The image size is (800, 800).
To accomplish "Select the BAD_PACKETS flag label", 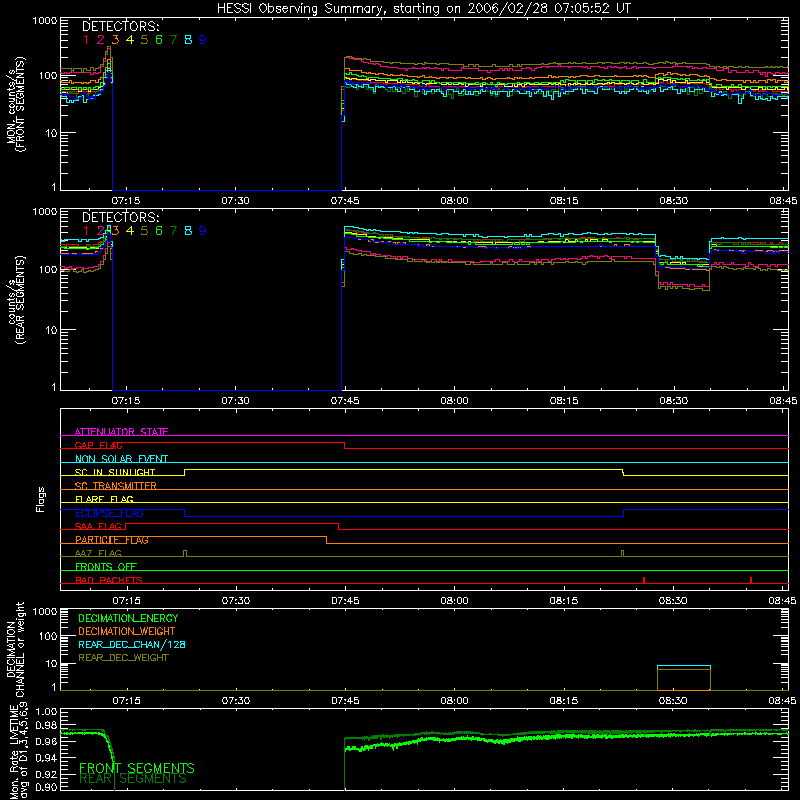I will point(109,580).
